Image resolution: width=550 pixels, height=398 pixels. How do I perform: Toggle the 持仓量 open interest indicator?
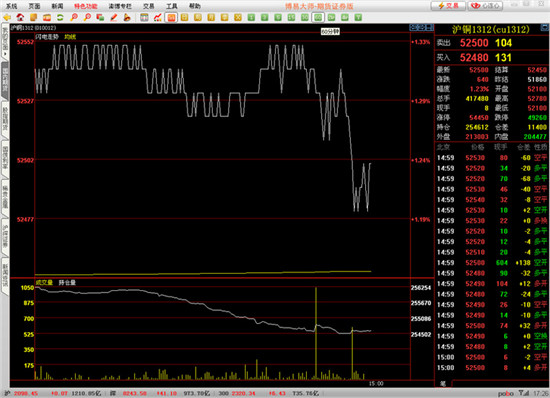click(67, 283)
